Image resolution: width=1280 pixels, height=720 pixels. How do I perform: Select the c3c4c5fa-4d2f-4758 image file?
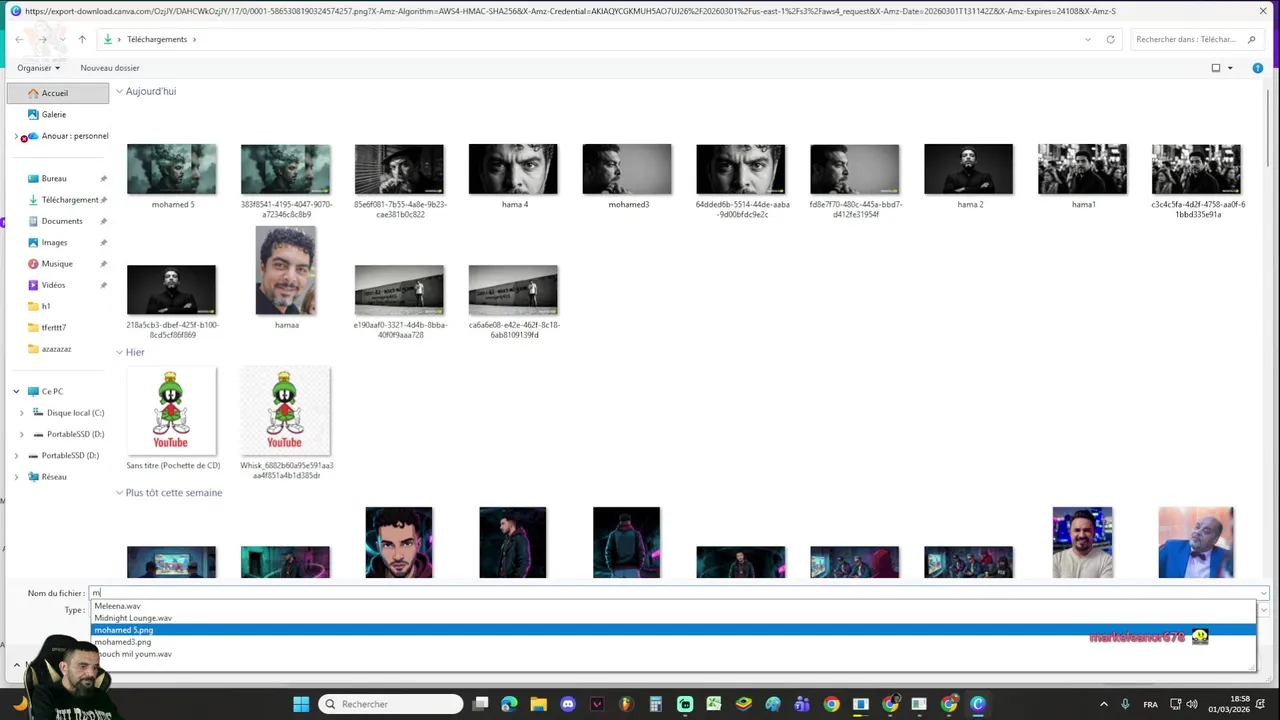tap(1196, 181)
